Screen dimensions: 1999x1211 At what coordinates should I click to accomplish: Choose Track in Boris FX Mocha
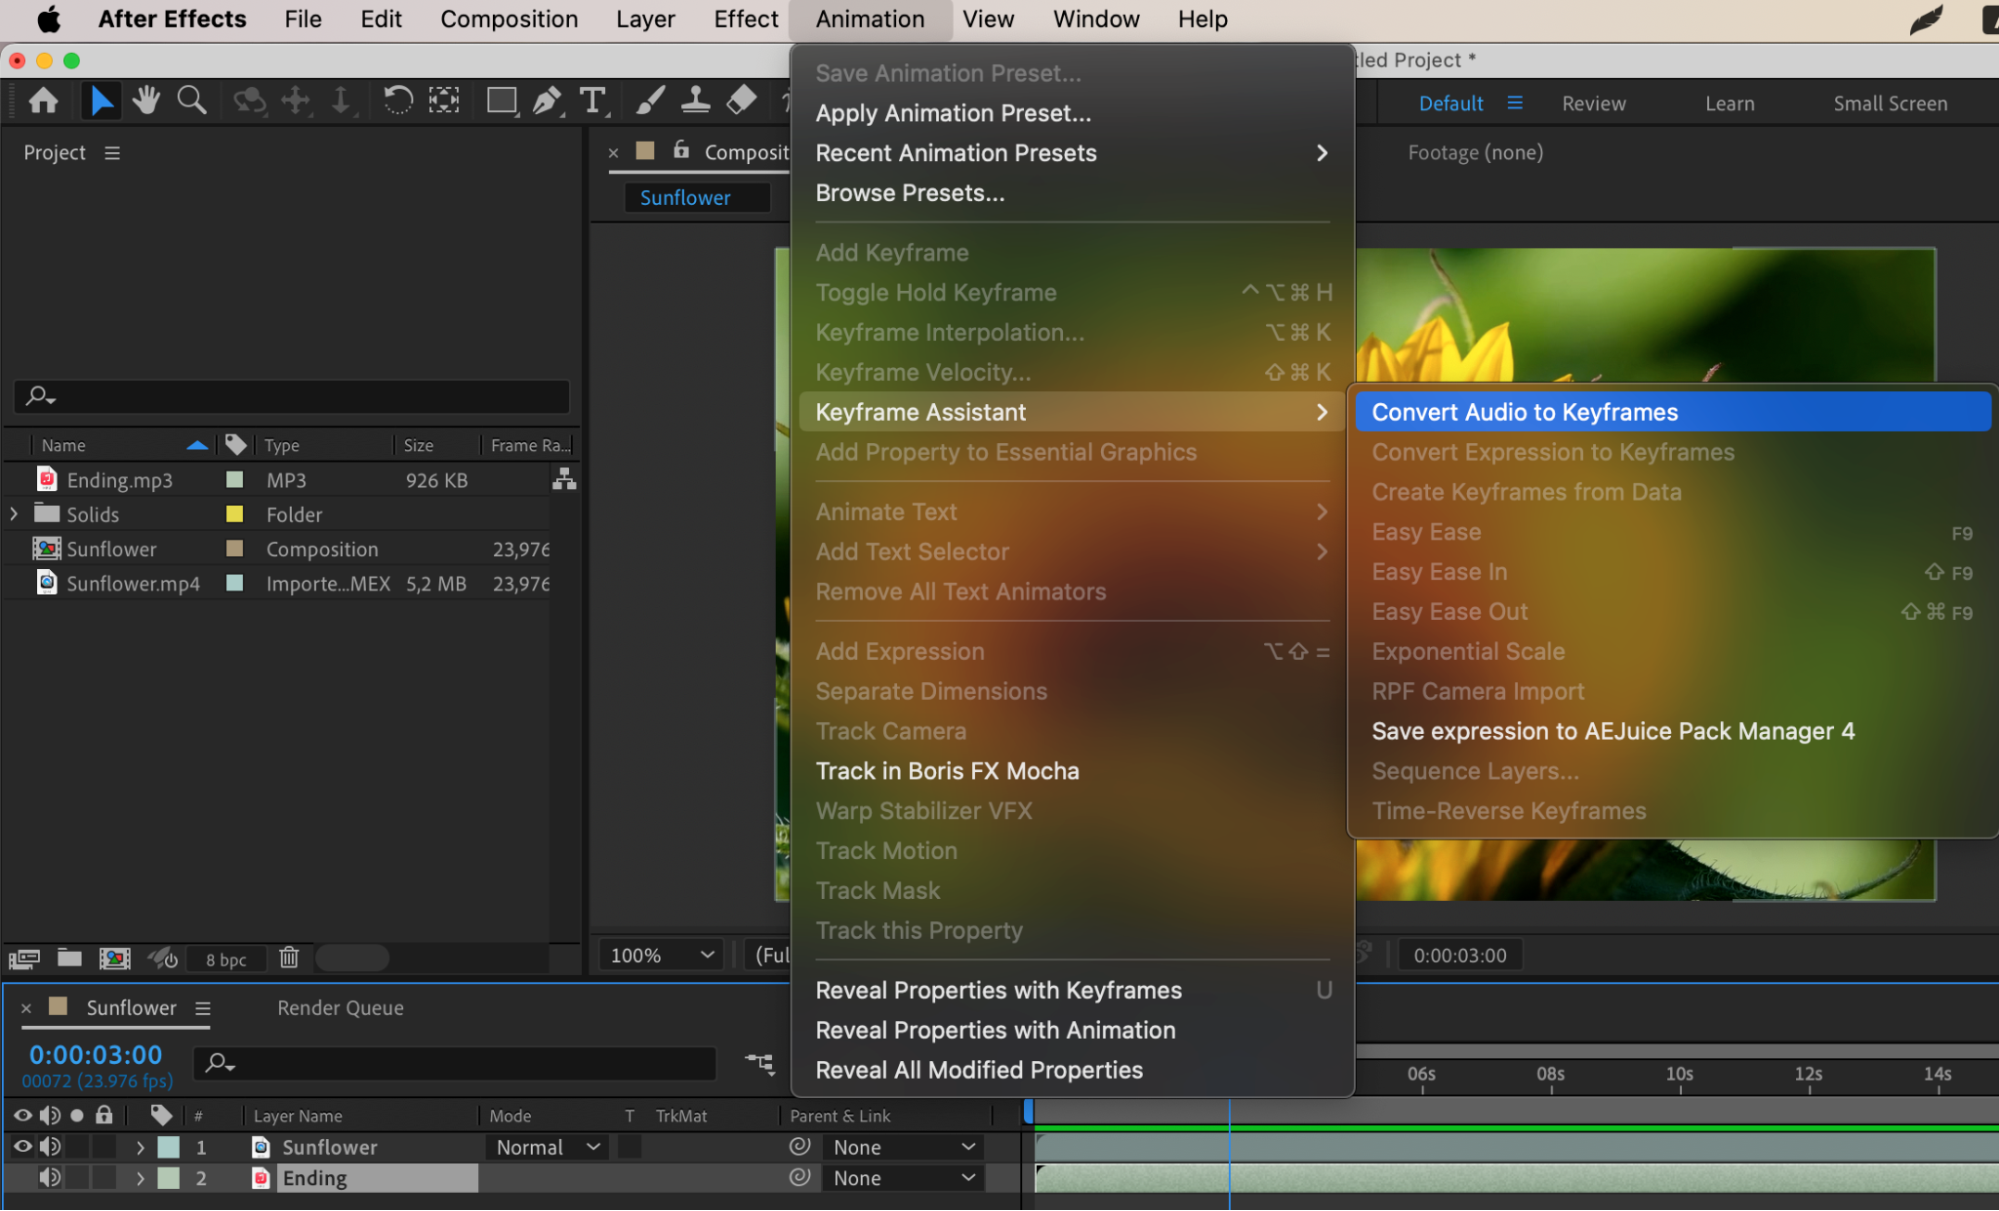click(x=1072, y=771)
